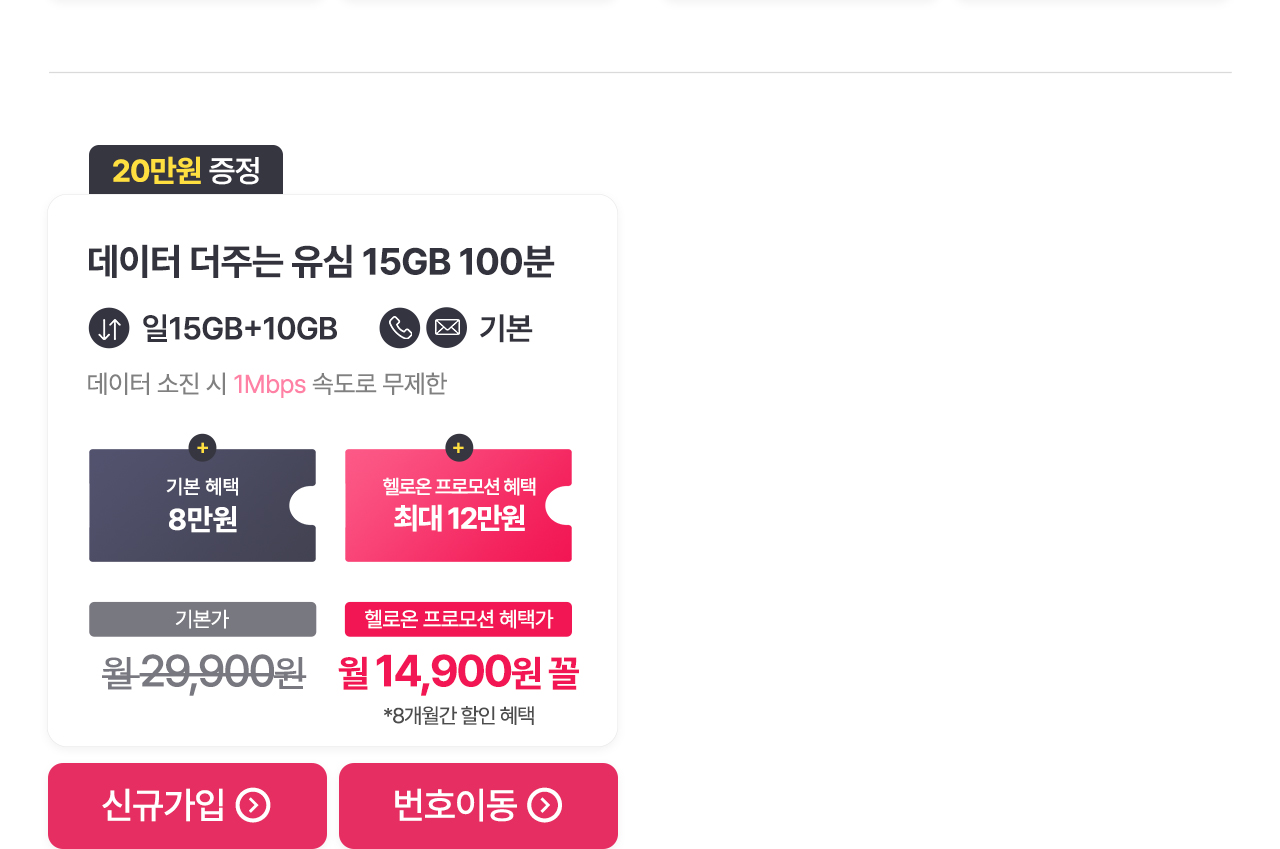This screenshot has height=849, width=1280.
Task: Click the data up-down arrows icon
Action: tap(109, 328)
